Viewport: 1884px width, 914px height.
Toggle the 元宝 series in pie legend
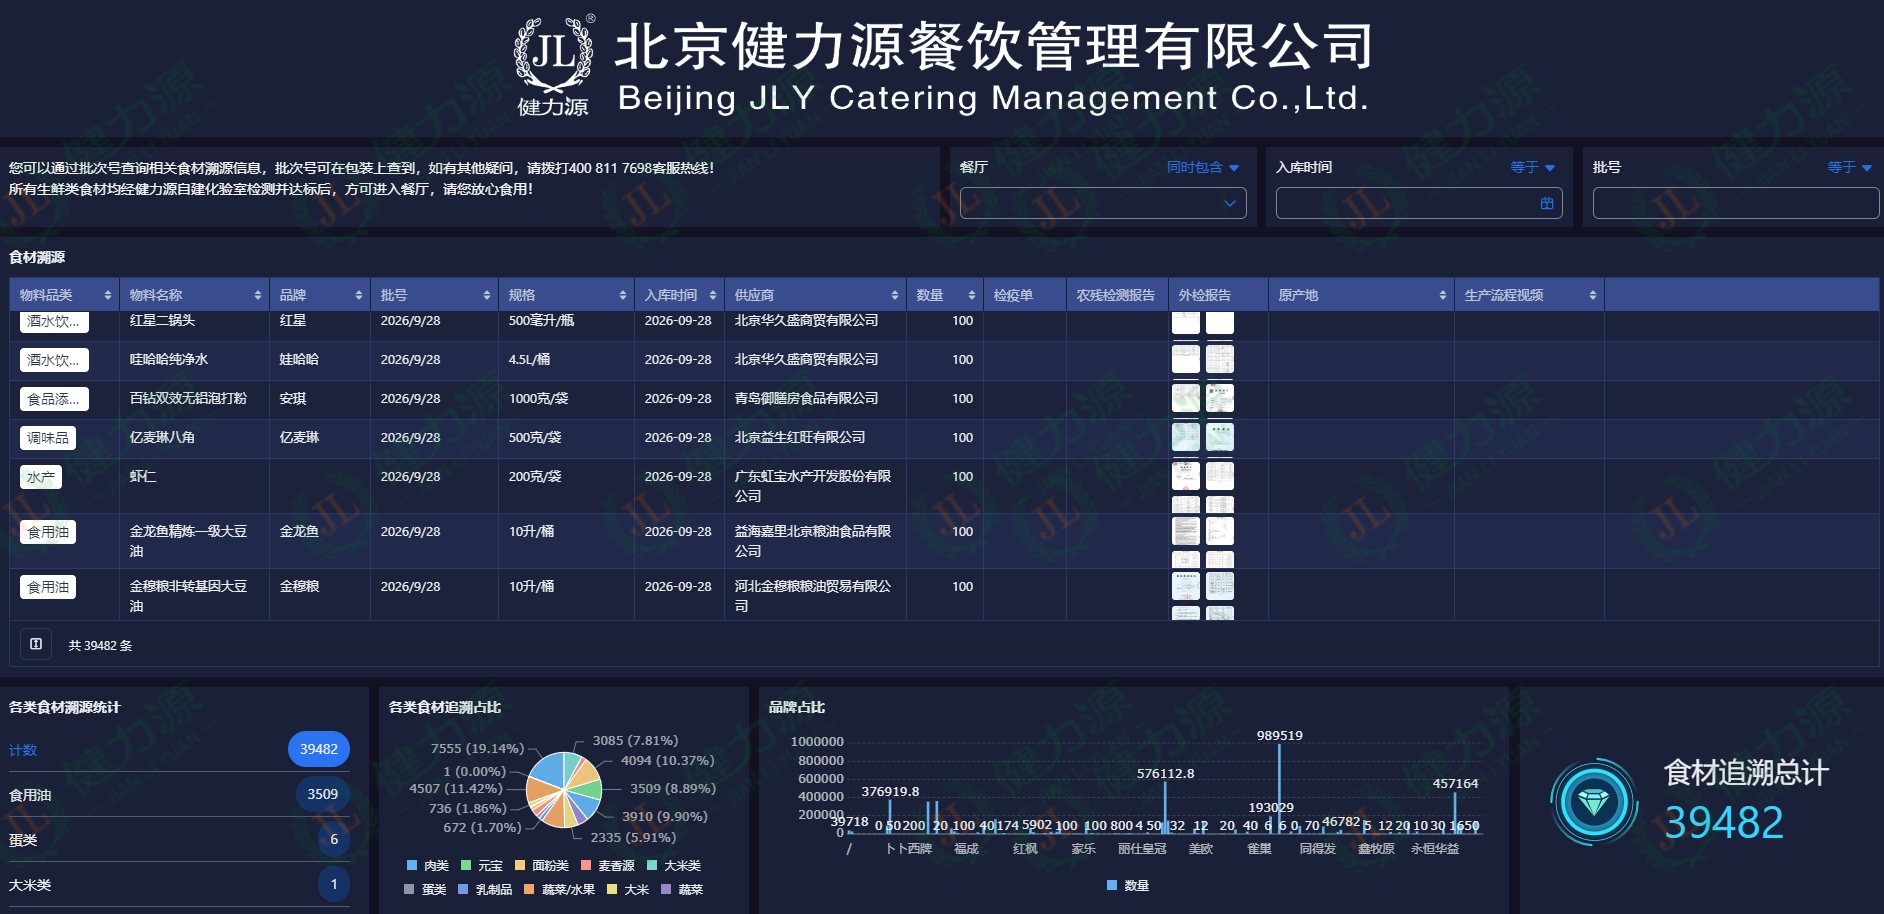click(482, 865)
